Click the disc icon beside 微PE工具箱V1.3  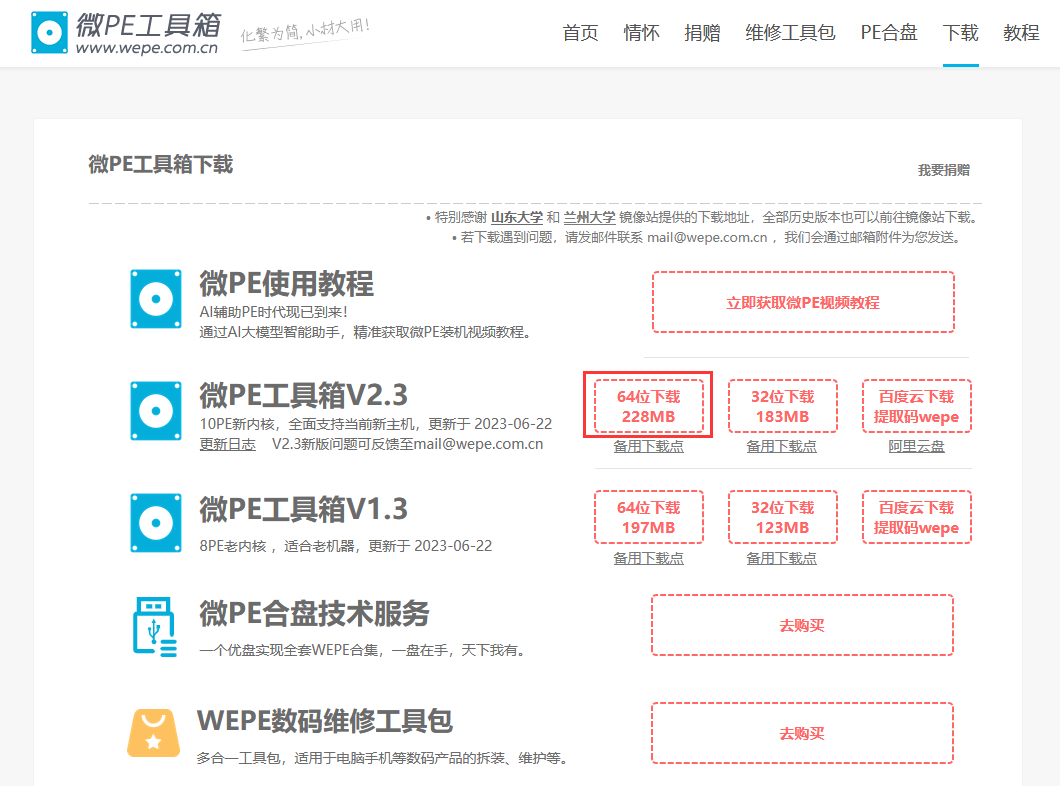point(155,523)
